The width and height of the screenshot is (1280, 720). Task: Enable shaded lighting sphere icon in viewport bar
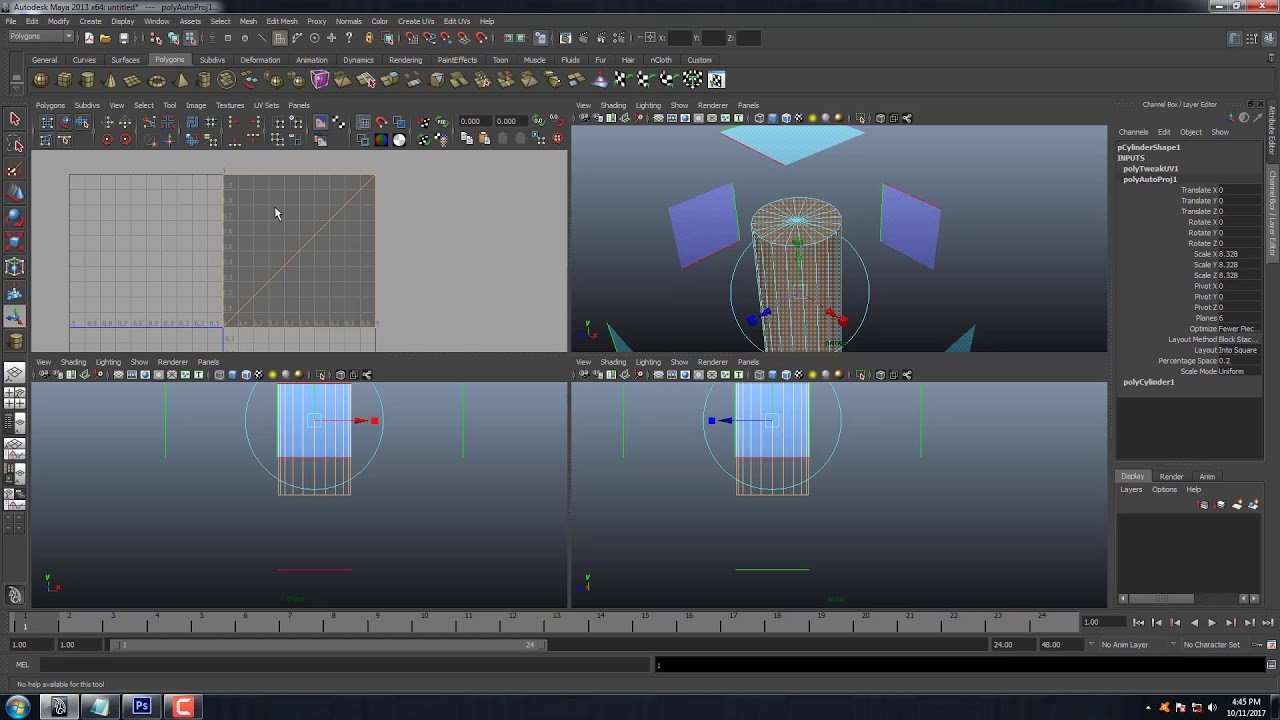point(811,118)
